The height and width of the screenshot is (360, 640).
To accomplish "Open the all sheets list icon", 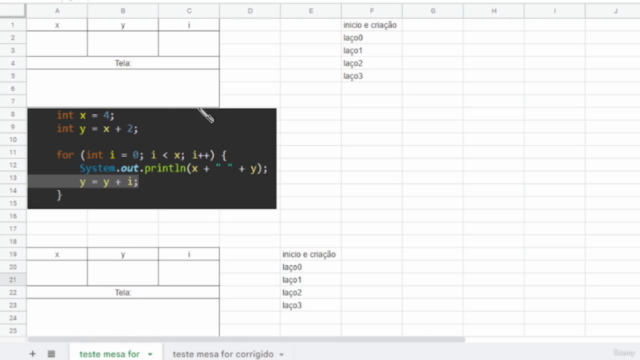I will 51,354.
